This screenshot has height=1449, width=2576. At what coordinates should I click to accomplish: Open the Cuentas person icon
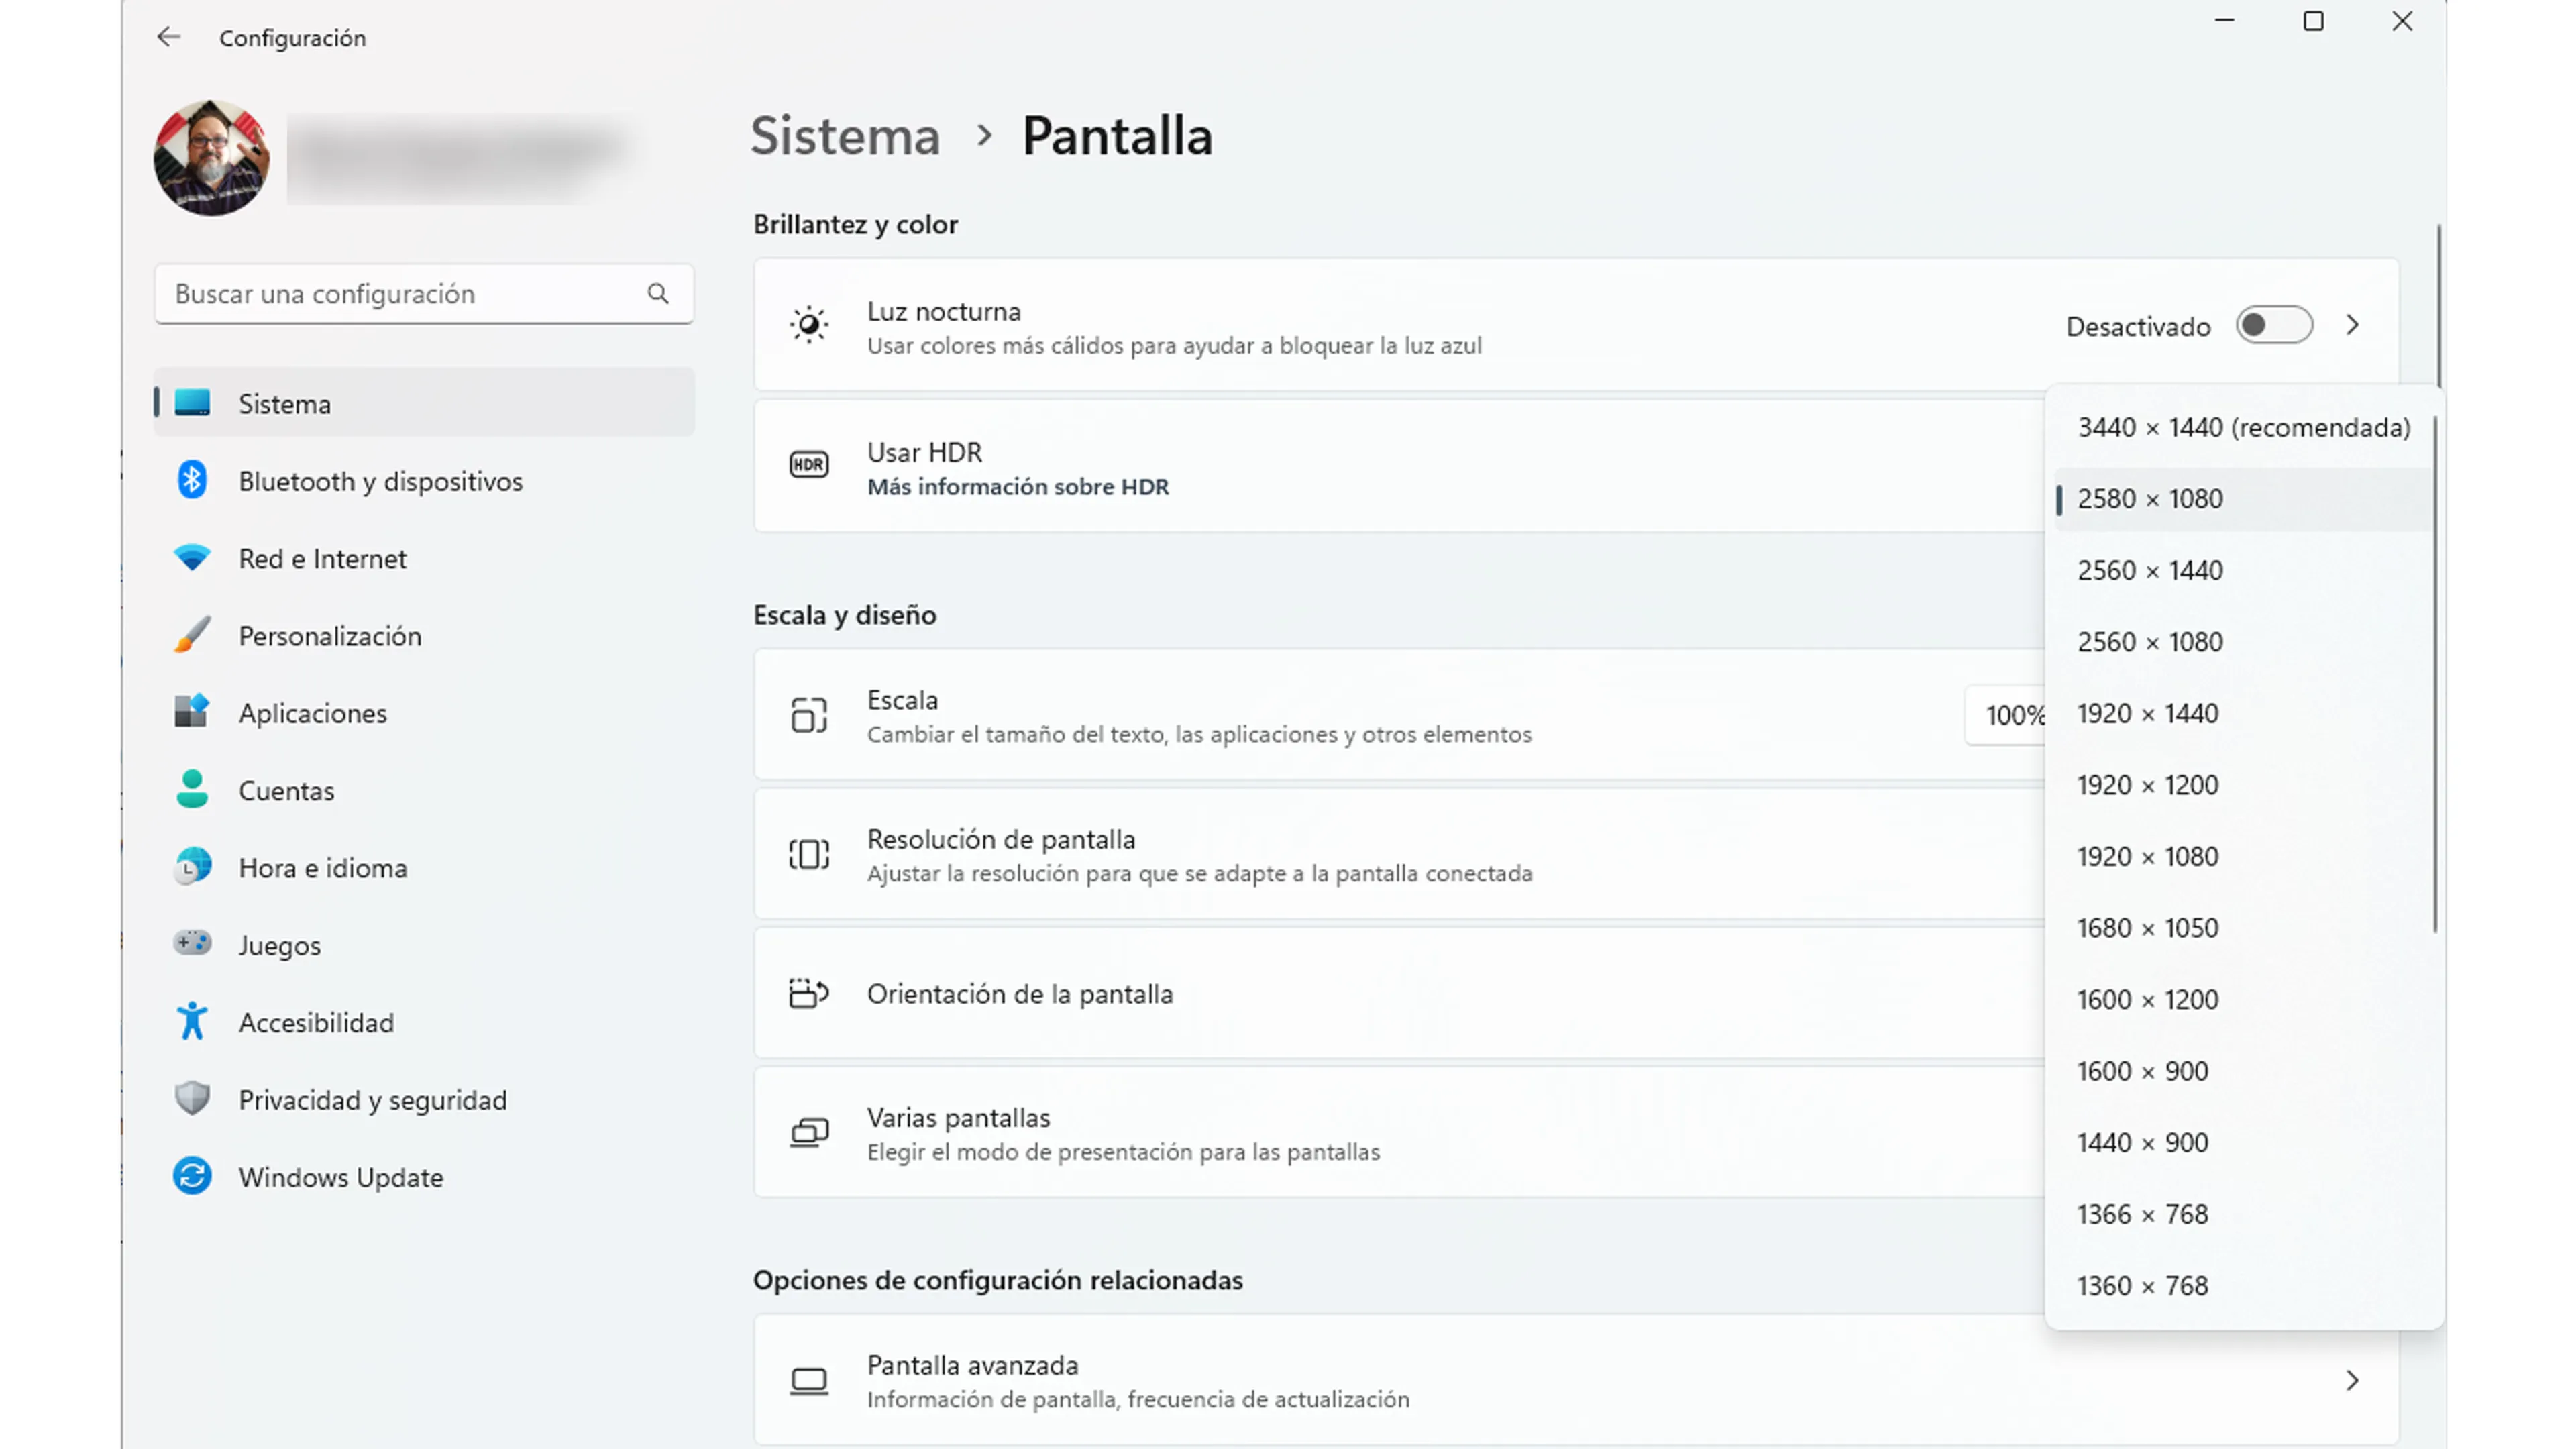[x=192, y=789]
